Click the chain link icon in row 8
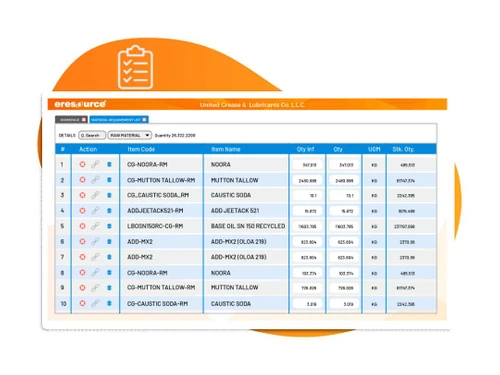 click(95, 273)
